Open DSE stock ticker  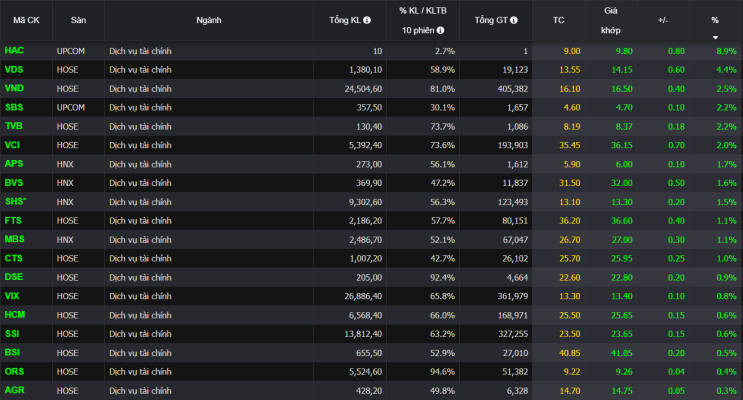(14, 277)
